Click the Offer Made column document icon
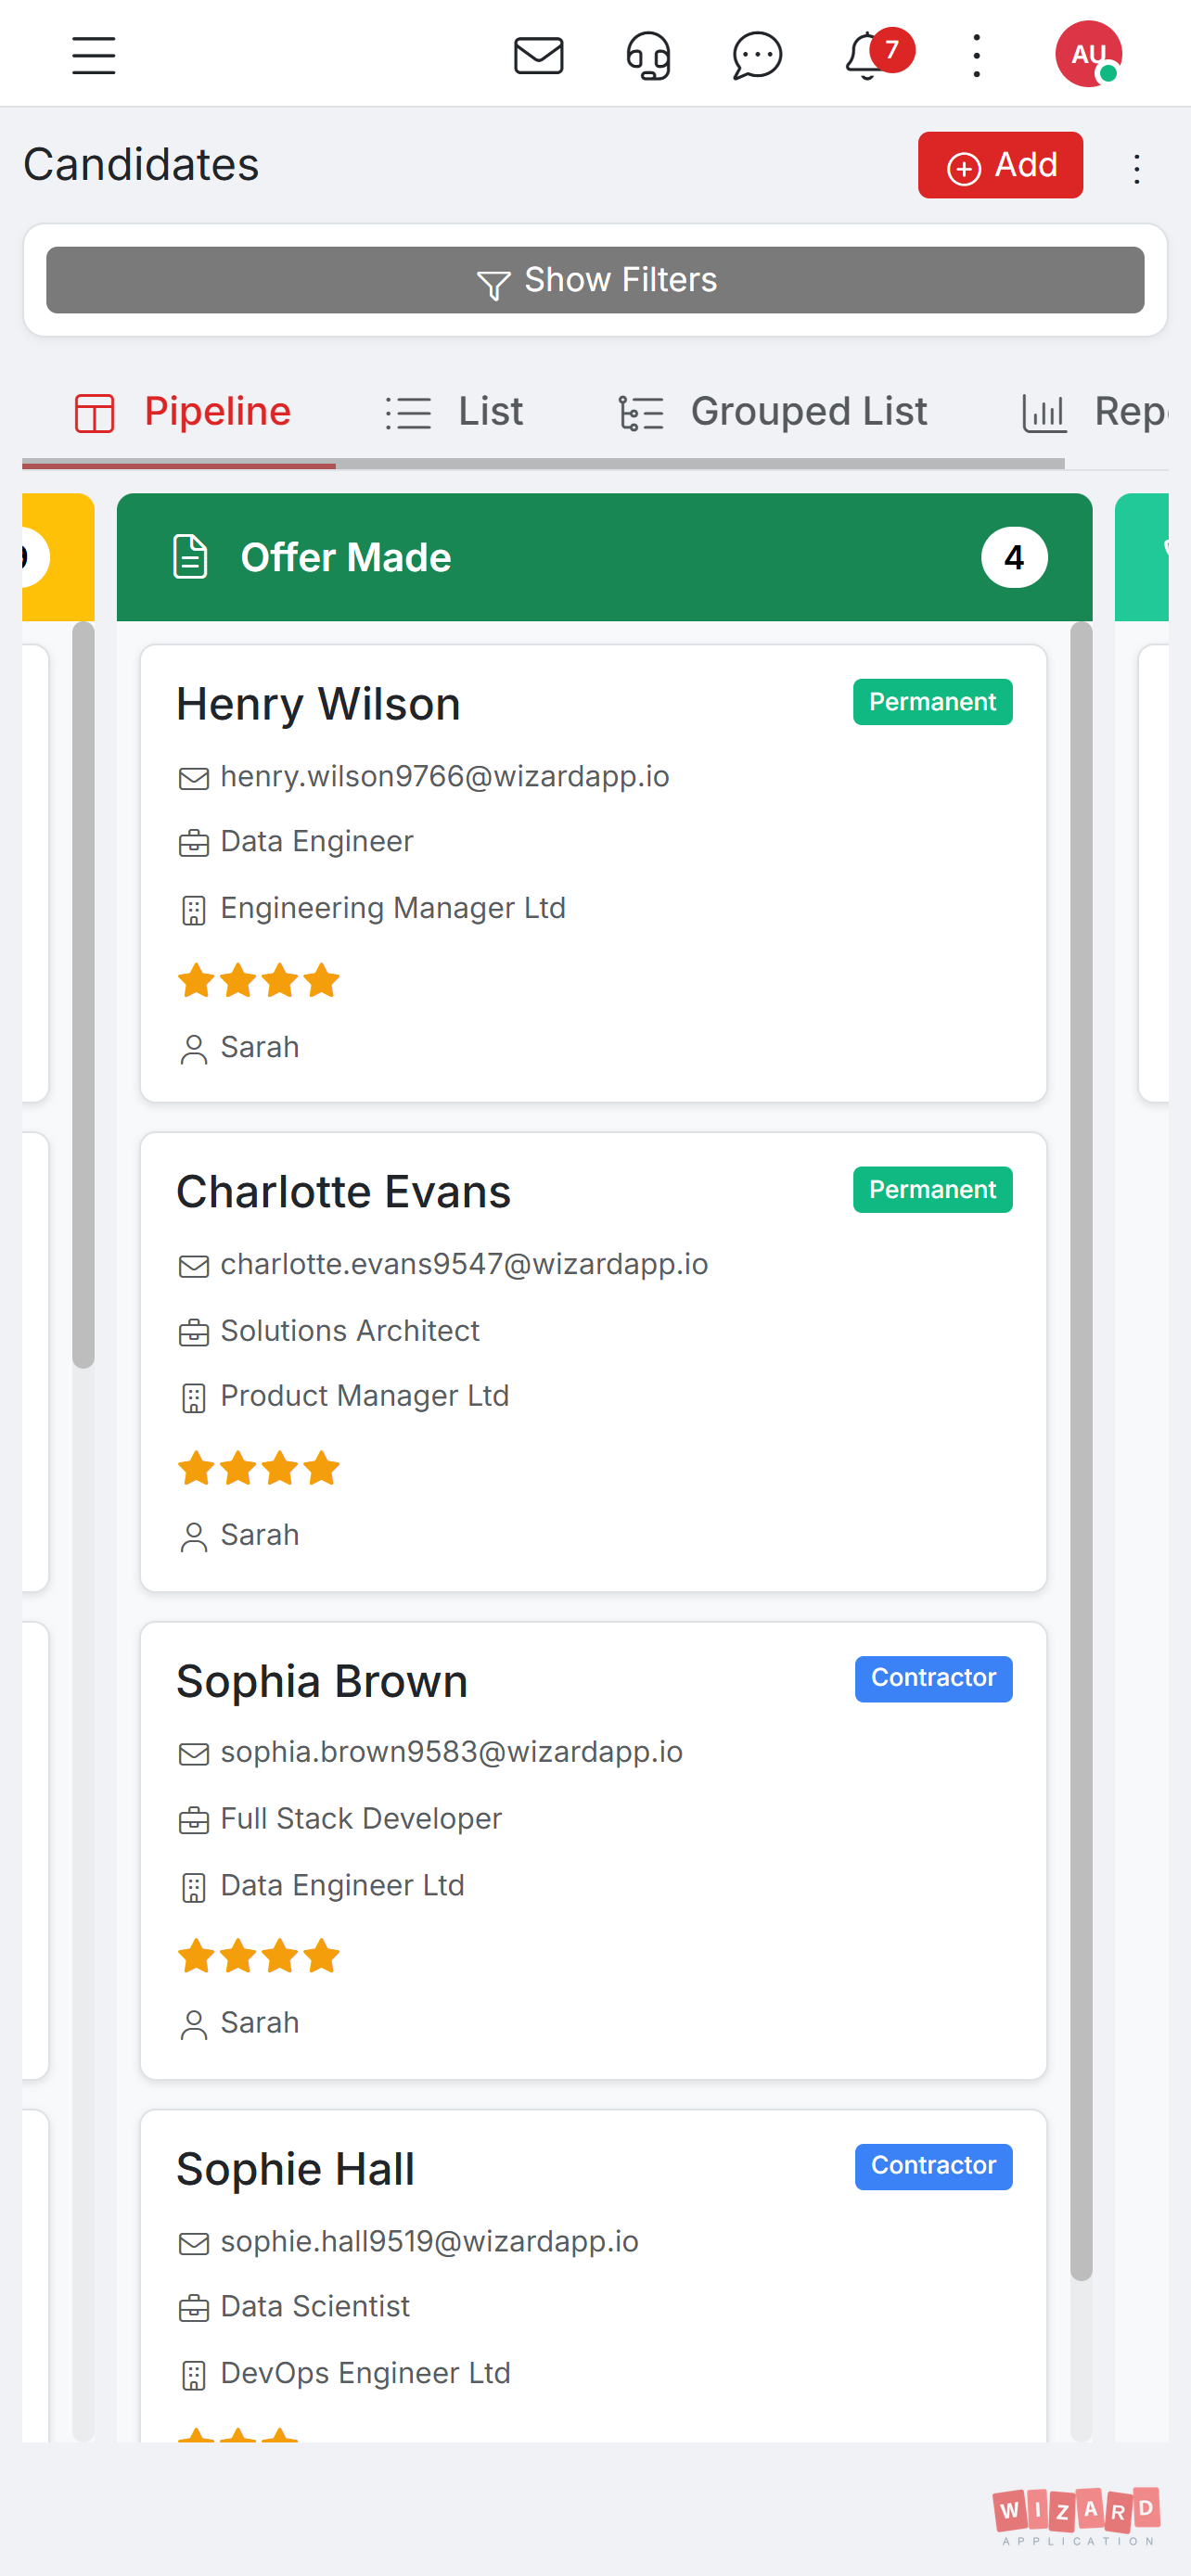The width and height of the screenshot is (1191, 2576). point(190,557)
